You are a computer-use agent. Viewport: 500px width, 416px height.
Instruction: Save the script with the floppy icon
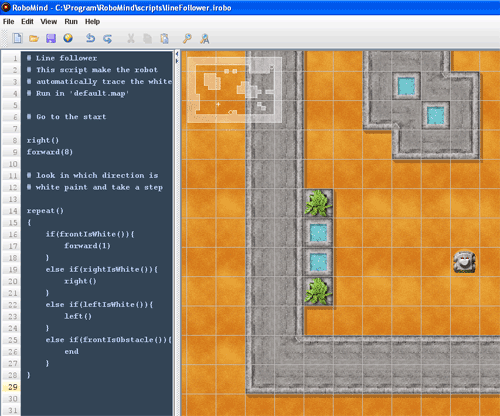click(51, 38)
